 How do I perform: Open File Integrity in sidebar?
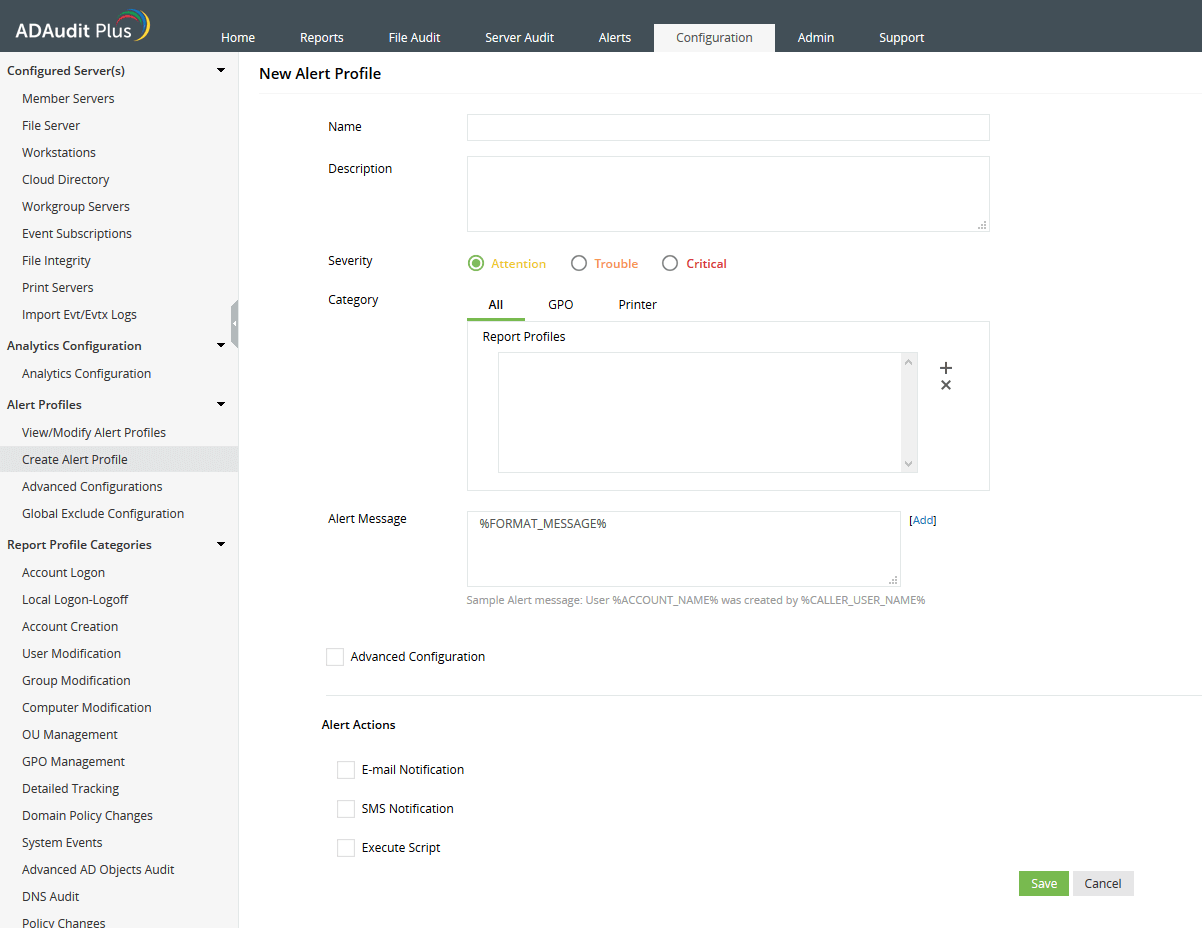point(56,261)
